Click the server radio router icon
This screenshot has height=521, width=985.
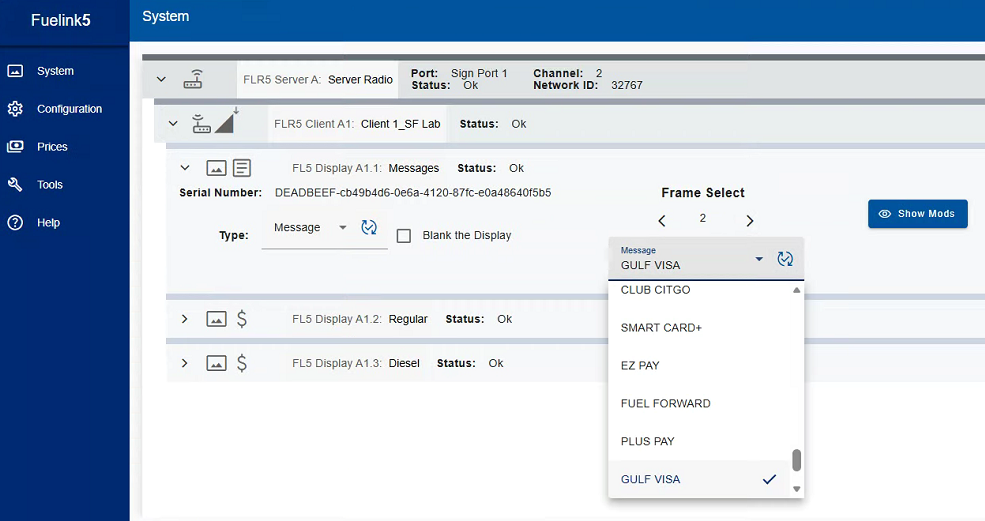(x=193, y=79)
